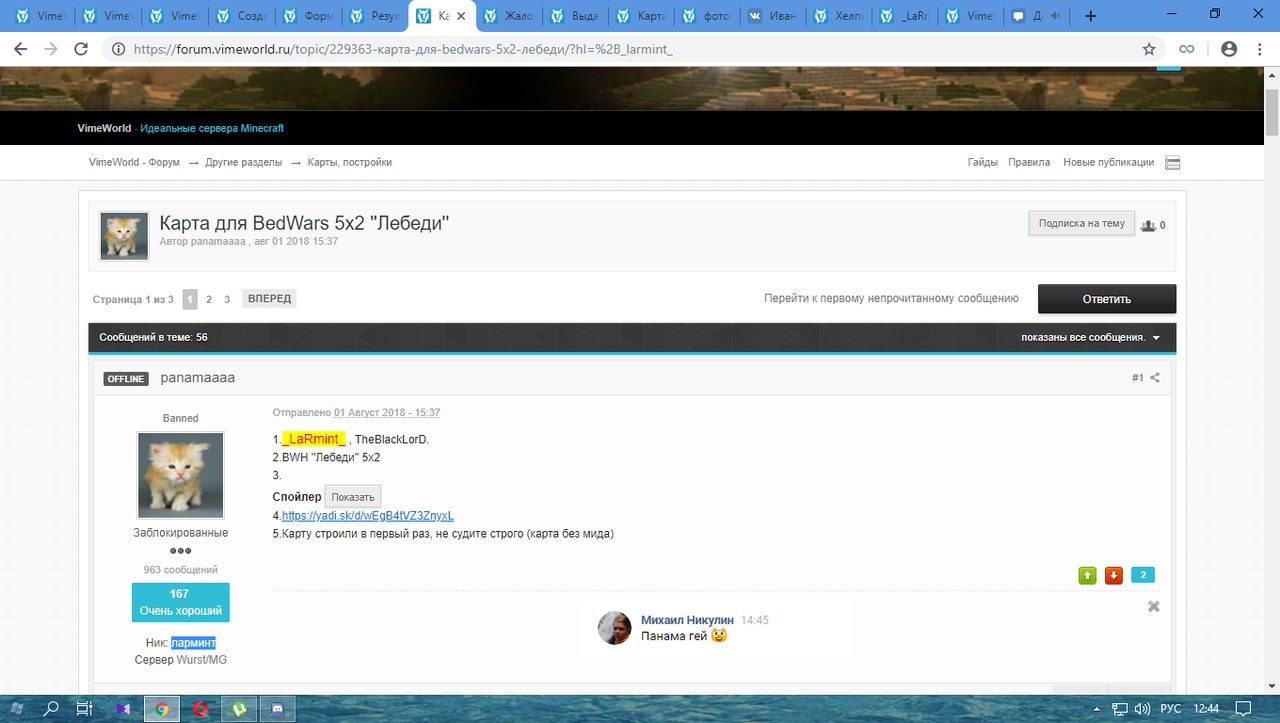Click Михаил Никулин's avatar photo
Image resolution: width=1280 pixels, height=723 pixels.
pyautogui.click(x=615, y=628)
